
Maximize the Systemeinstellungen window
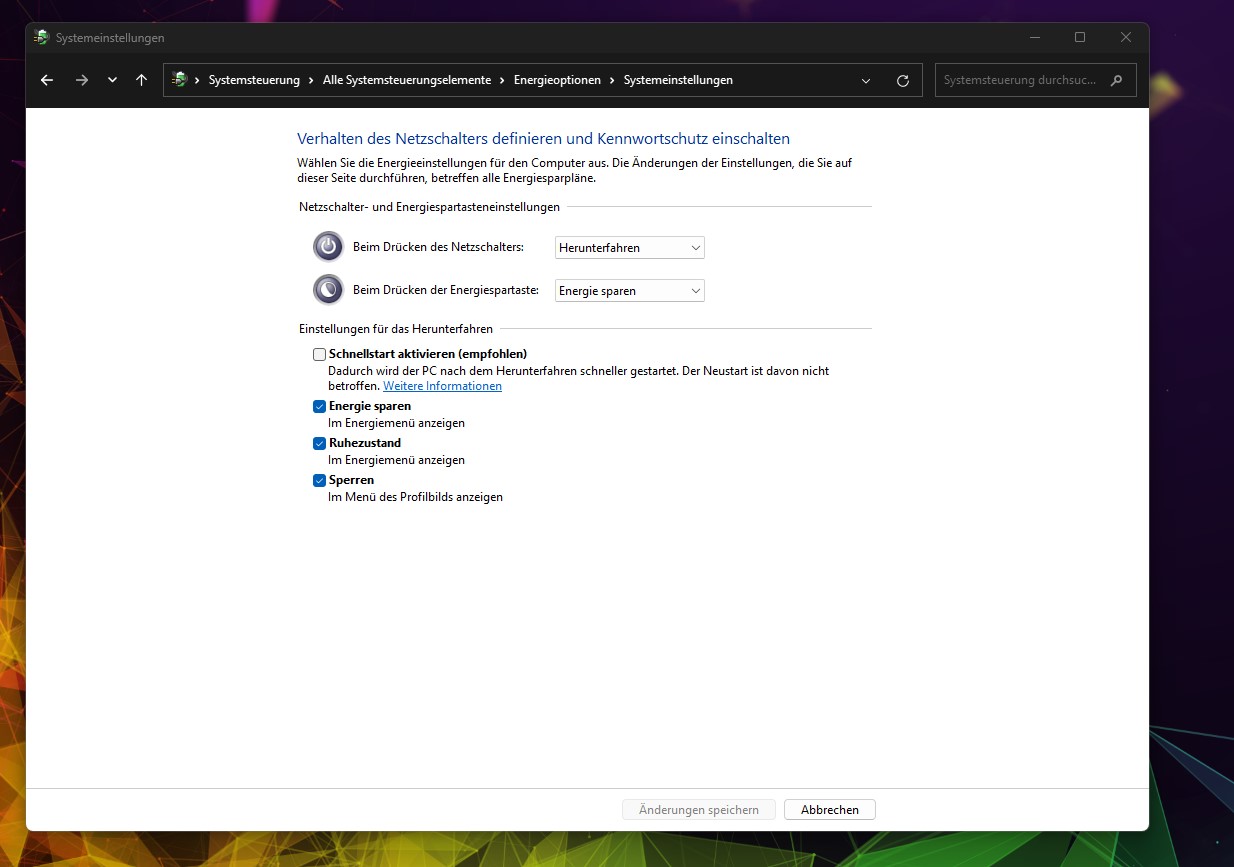click(1080, 38)
